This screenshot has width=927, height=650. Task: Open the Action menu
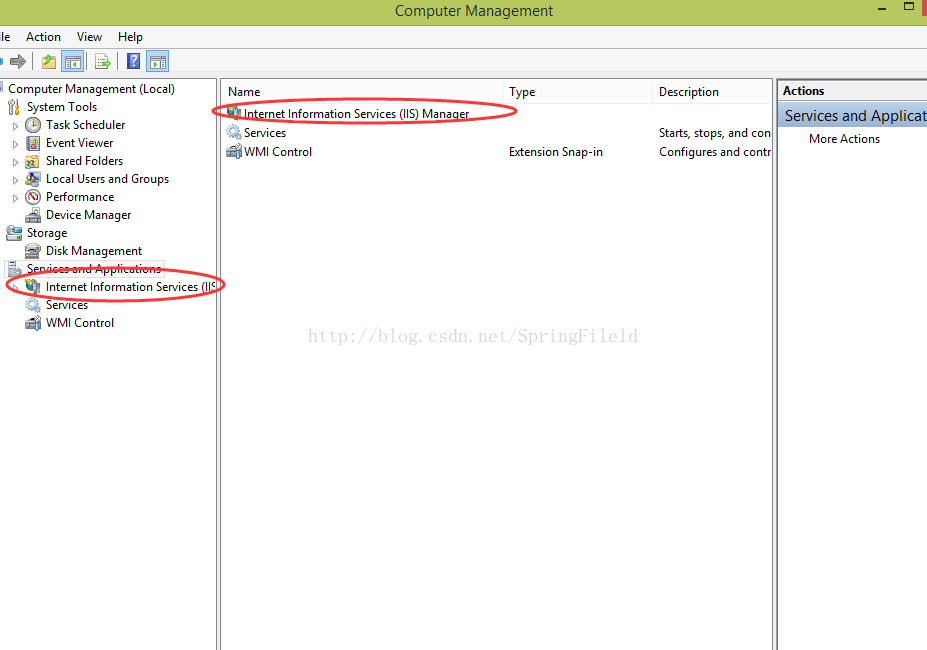coord(43,37)
